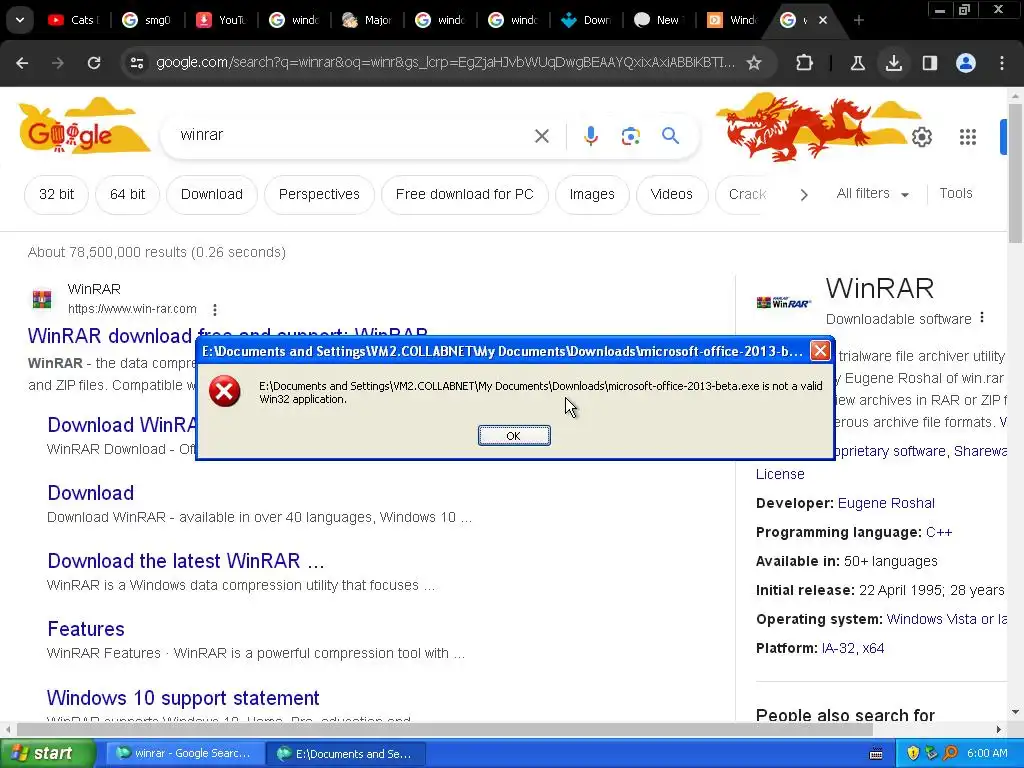Open the Chrome profile avatar
Screen dimensions: 1024x768
[966, 63]
